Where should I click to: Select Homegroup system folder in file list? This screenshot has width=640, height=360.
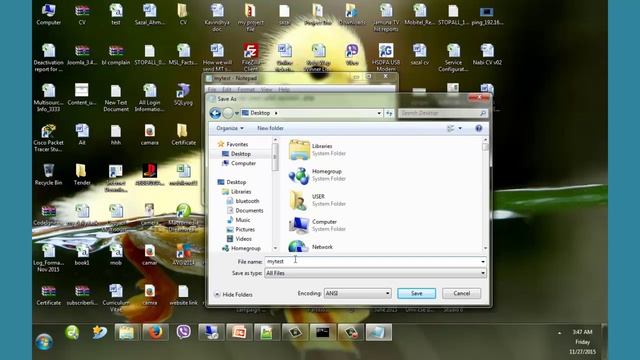coord(317,175)
